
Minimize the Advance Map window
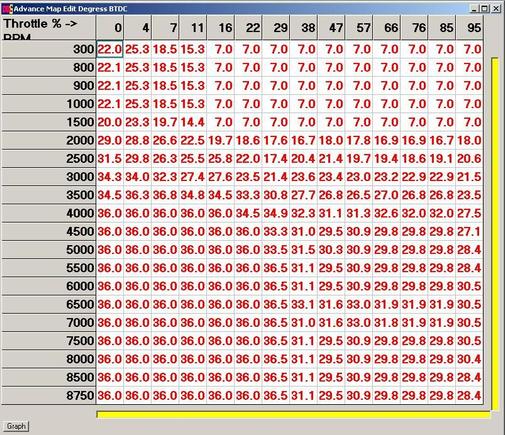coord(475,9)
